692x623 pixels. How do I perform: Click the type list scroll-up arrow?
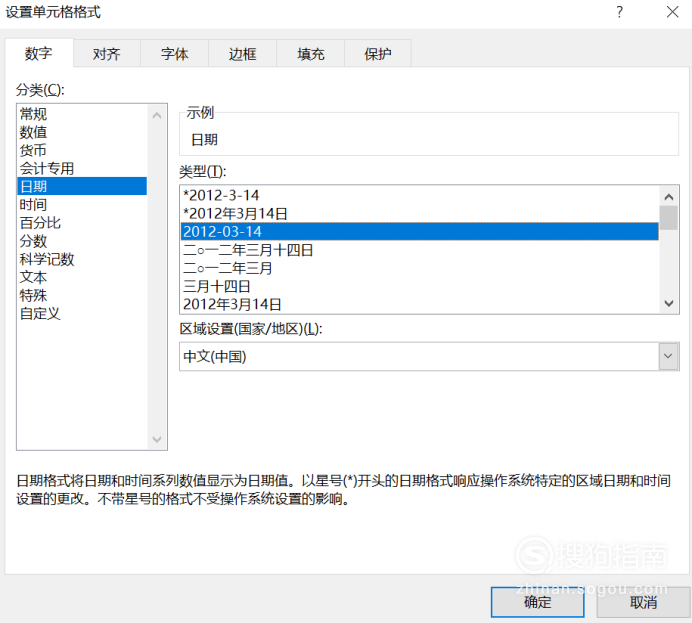click(669, 197)
